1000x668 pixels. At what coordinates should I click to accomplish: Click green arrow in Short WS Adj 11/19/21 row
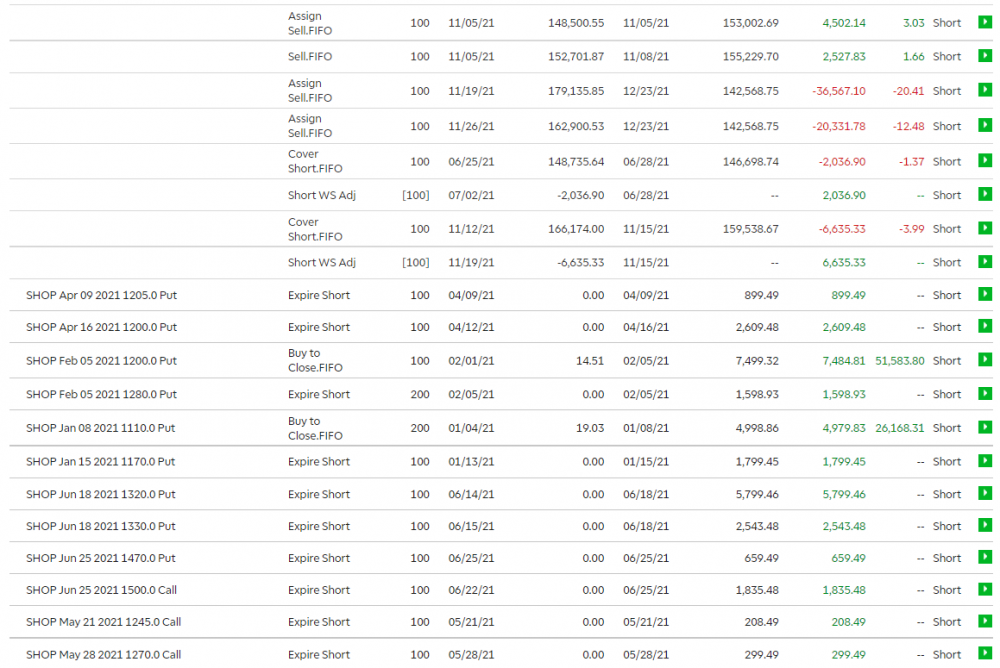point(985,262)
